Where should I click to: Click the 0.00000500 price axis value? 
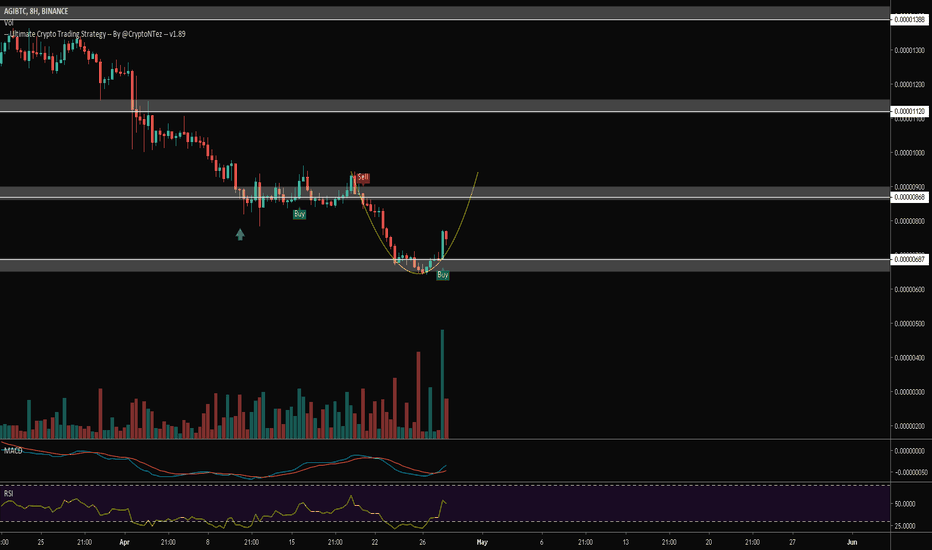(x=909, y=323)
